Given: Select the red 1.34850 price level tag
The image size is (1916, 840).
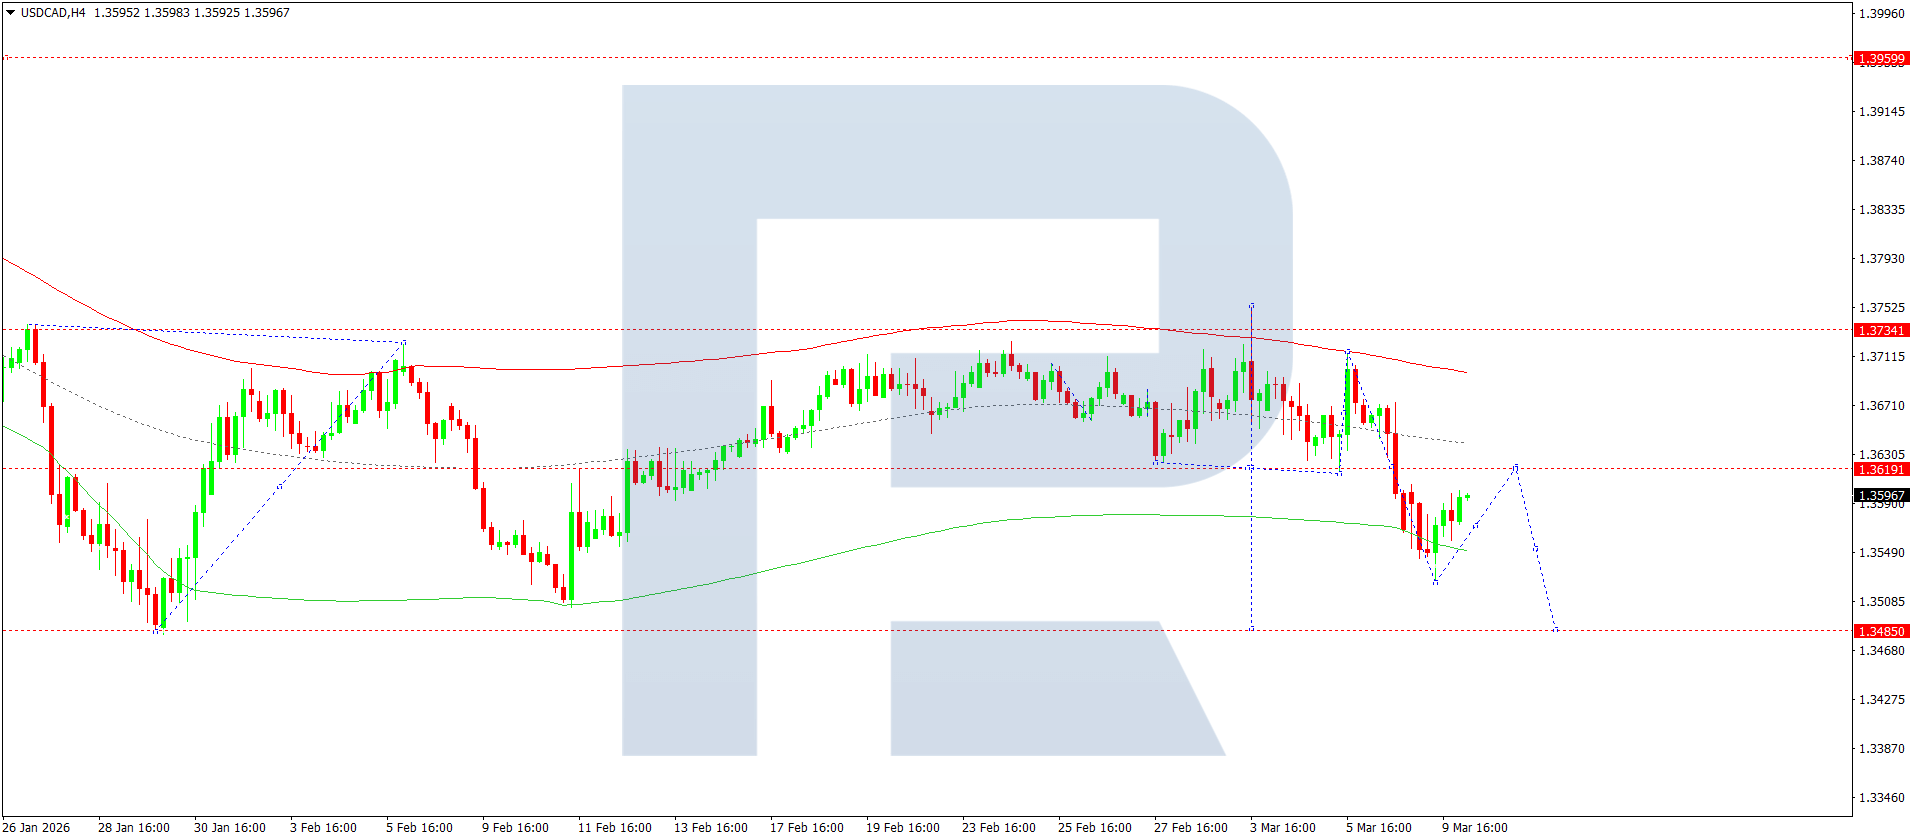Looking at the screenshot, I should [x=1881, y=632].
